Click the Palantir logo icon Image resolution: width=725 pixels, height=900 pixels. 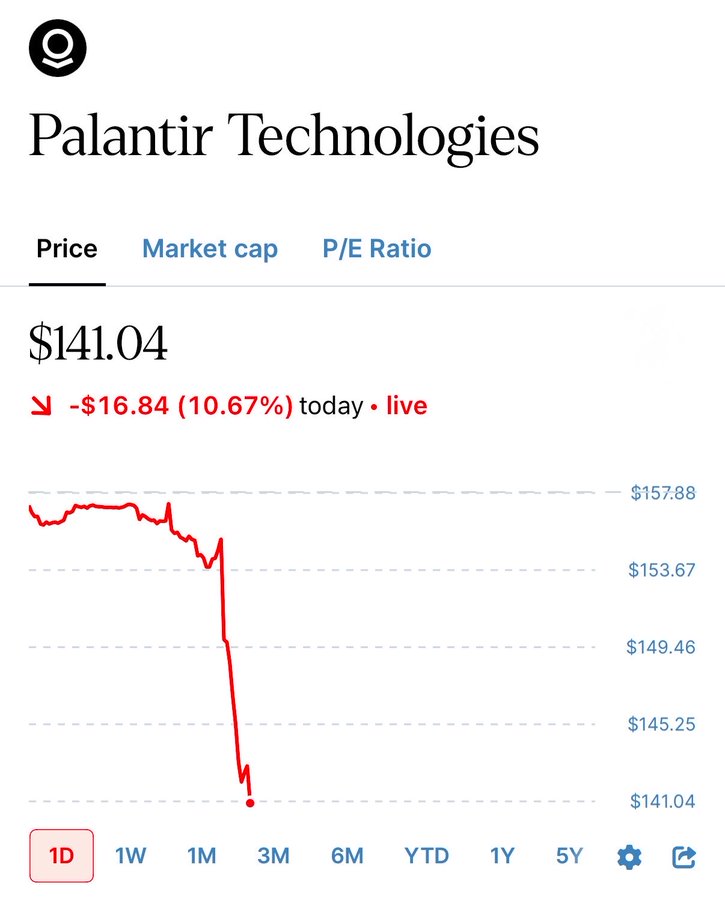(x=57, y=47)
